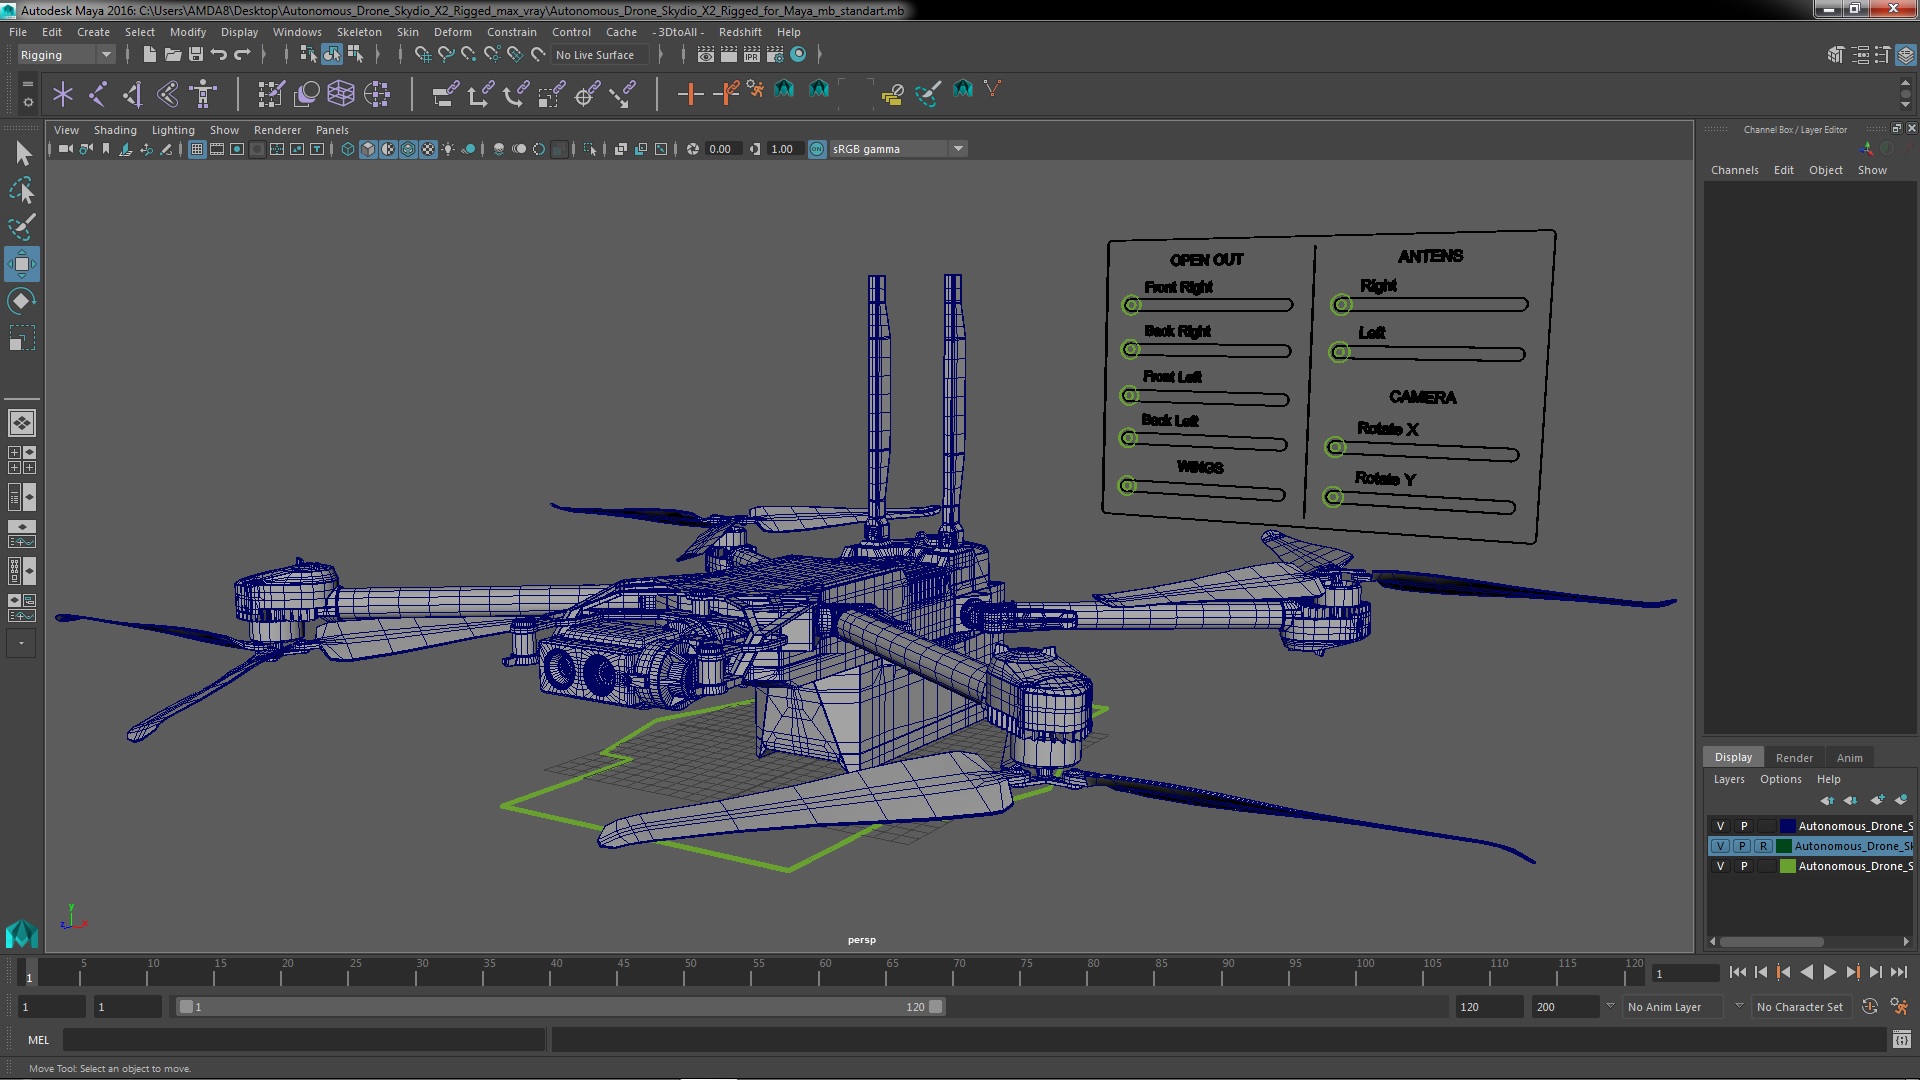Open the File menu

18,32
